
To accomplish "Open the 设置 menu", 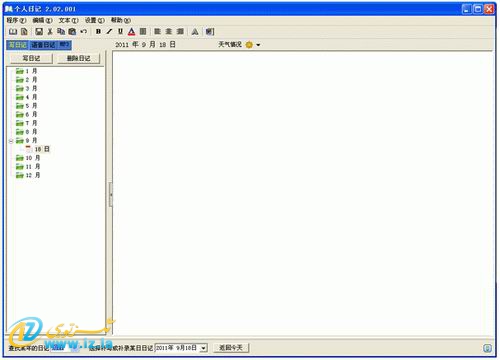I will (x=95, y=21).
